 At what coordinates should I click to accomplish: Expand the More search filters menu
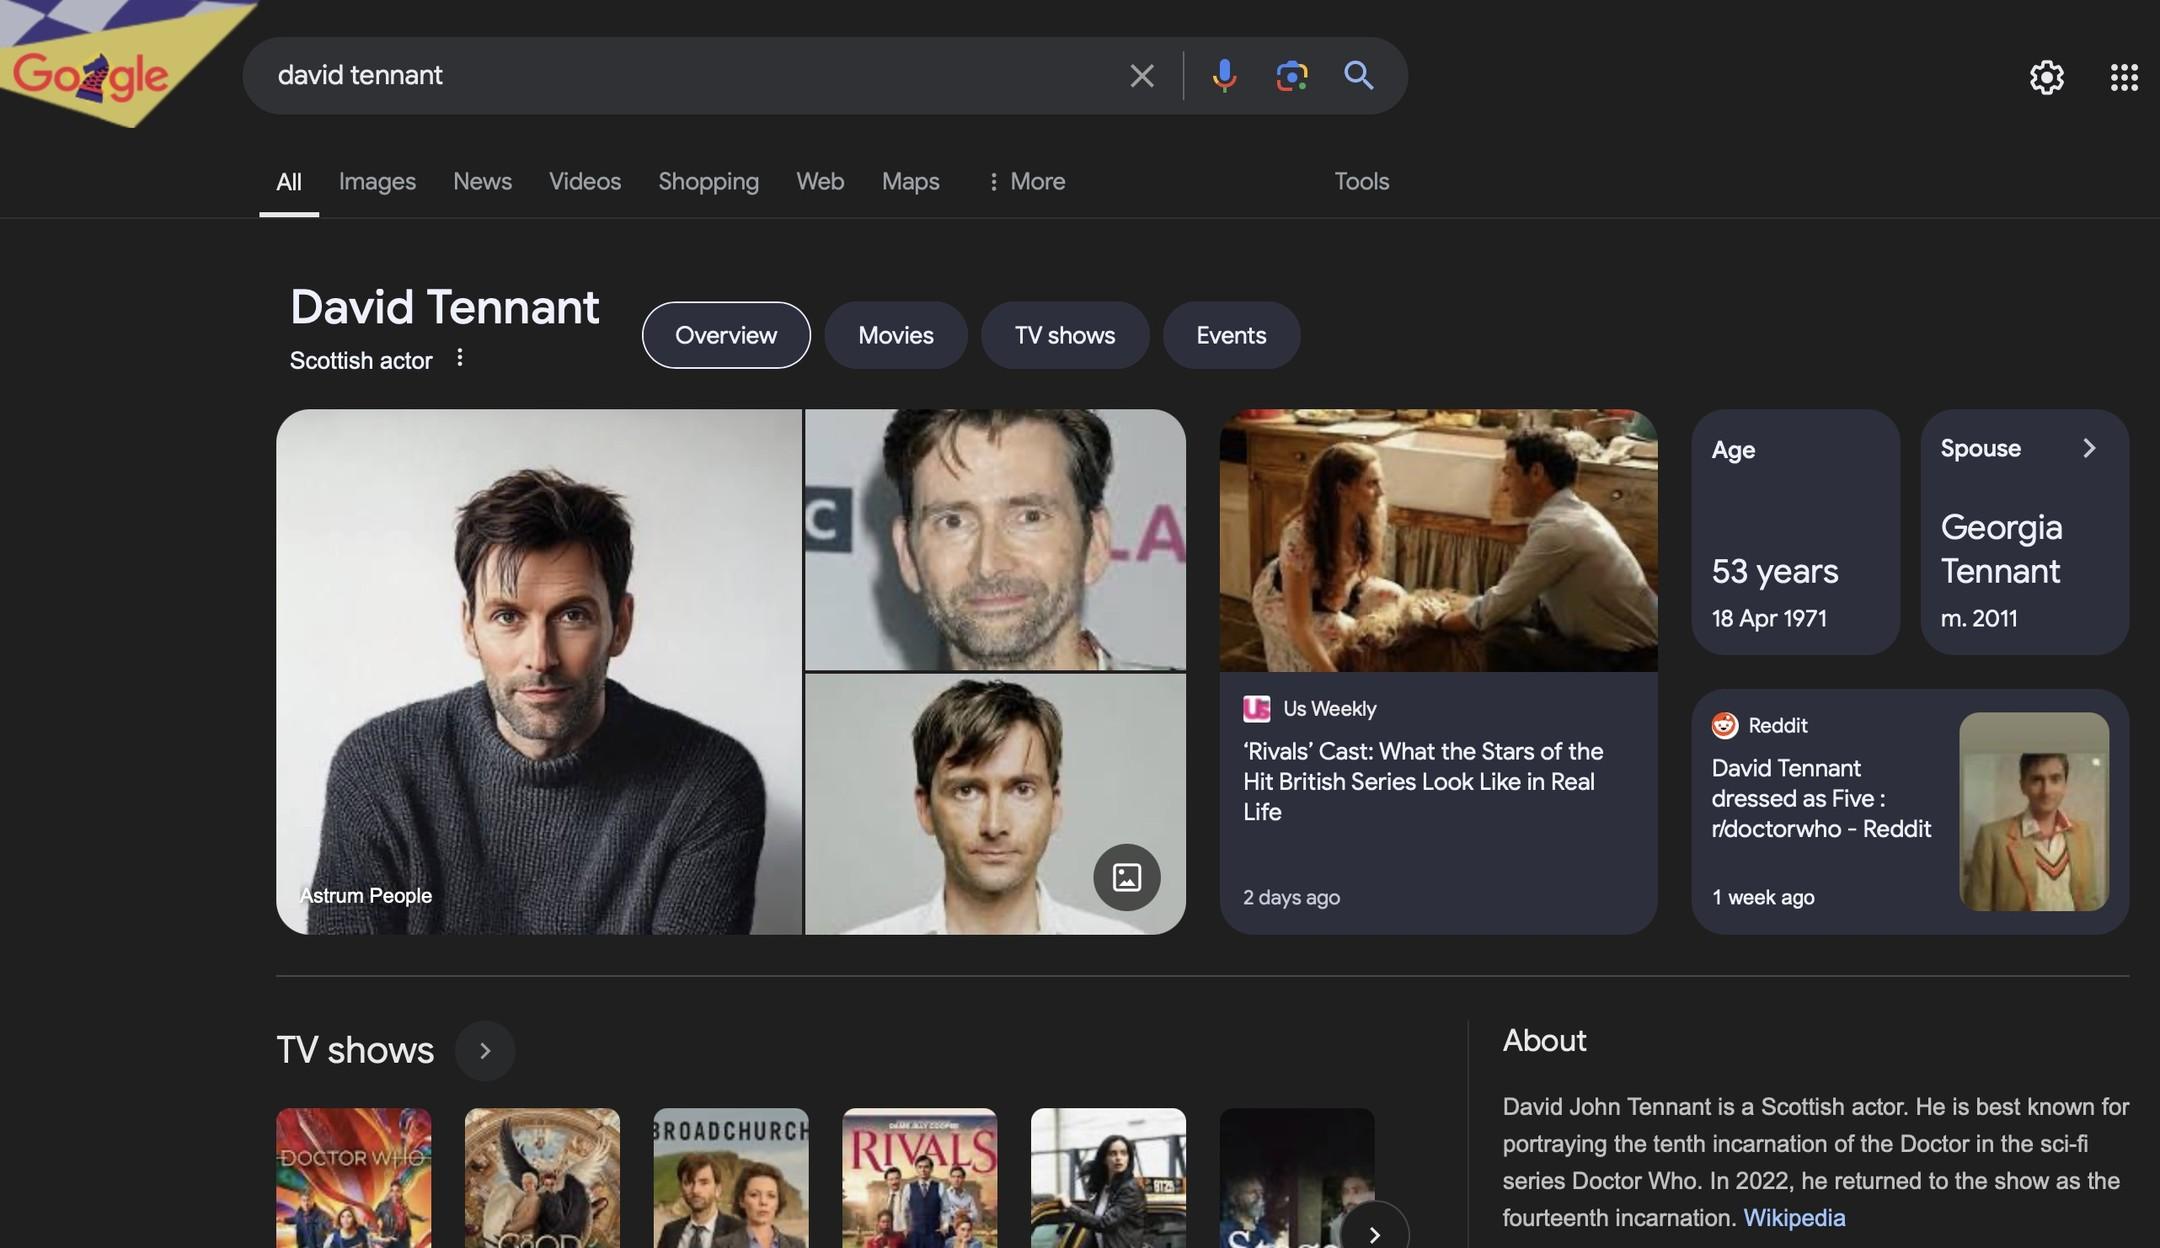1026,181
